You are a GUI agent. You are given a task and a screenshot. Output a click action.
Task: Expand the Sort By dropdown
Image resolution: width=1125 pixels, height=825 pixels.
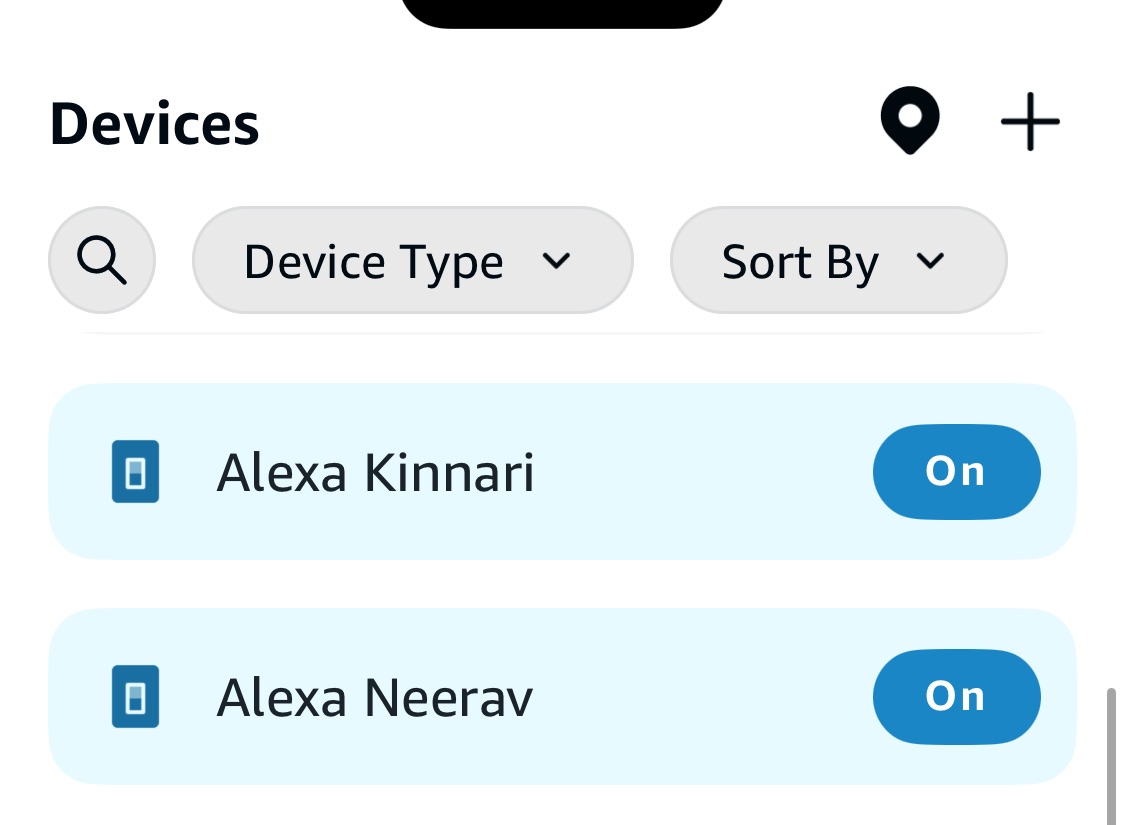pos(839,260)
